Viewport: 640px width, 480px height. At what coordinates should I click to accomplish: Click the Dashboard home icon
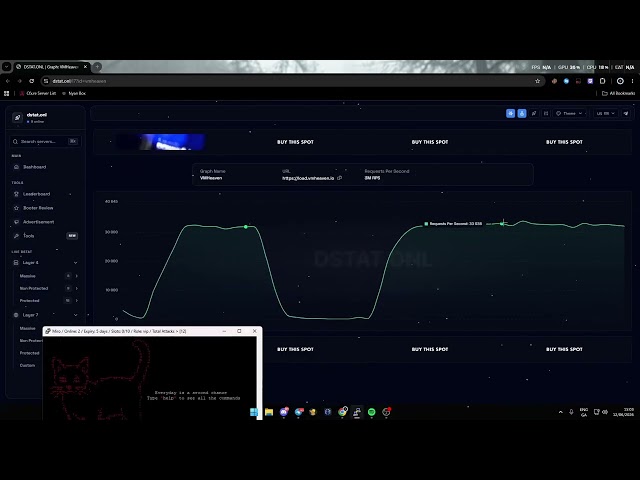(x=16, y=167)
